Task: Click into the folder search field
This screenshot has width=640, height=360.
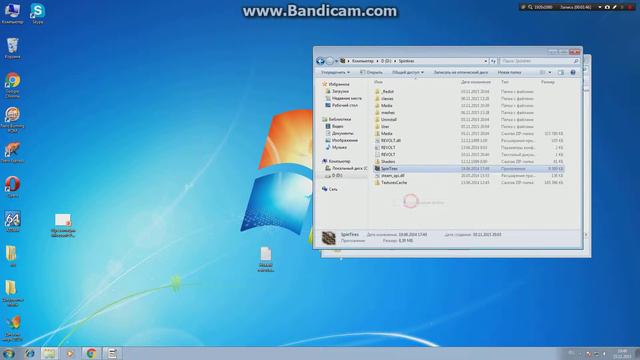Action: point(539,61)
